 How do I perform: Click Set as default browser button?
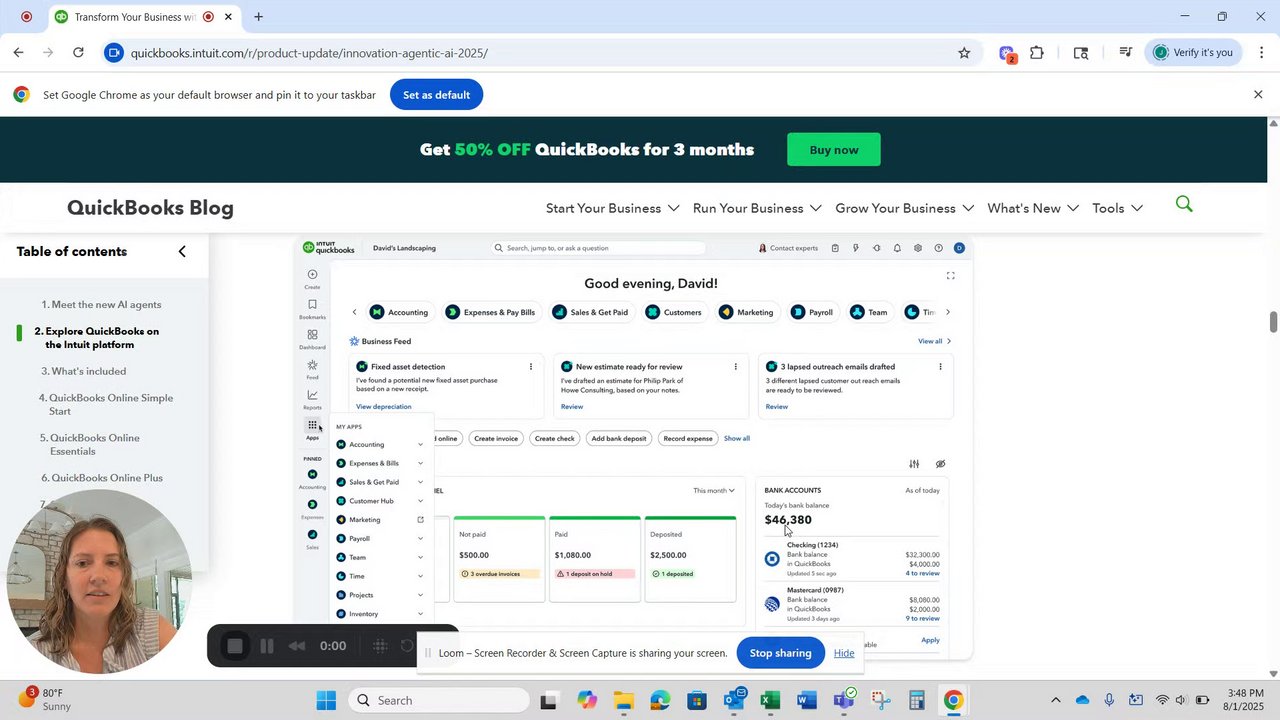tap(436, 95)
